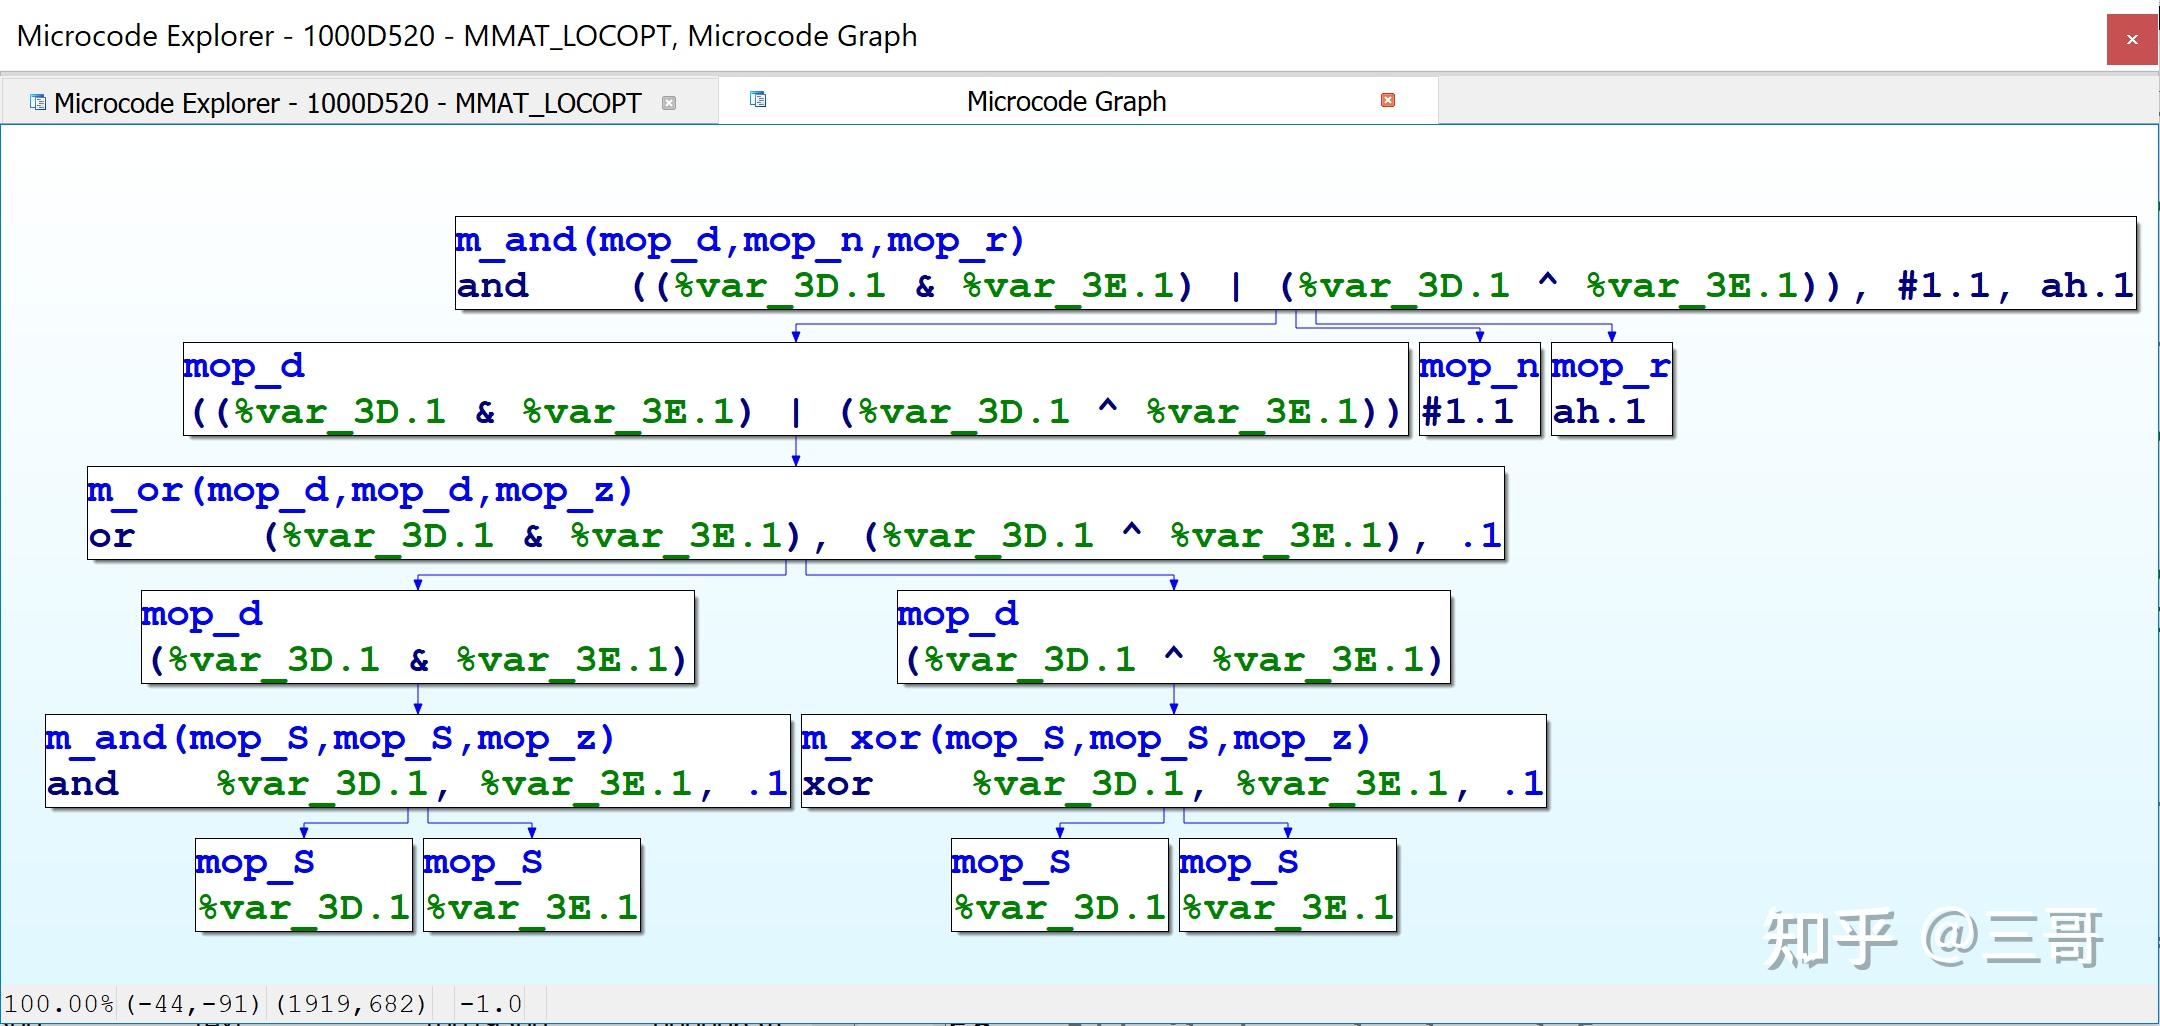Click the document icon on the Microcode Explorer tab
The height and width of the screenshot is (1026, 2160).
point(36,101)
